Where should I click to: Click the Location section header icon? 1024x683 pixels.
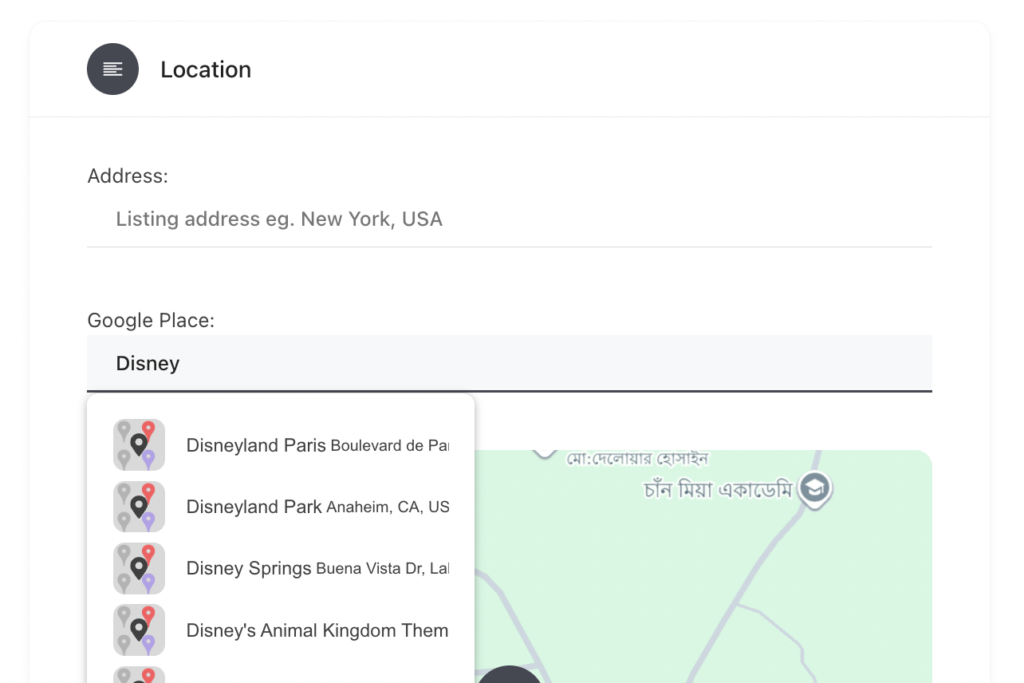point(112,69)
